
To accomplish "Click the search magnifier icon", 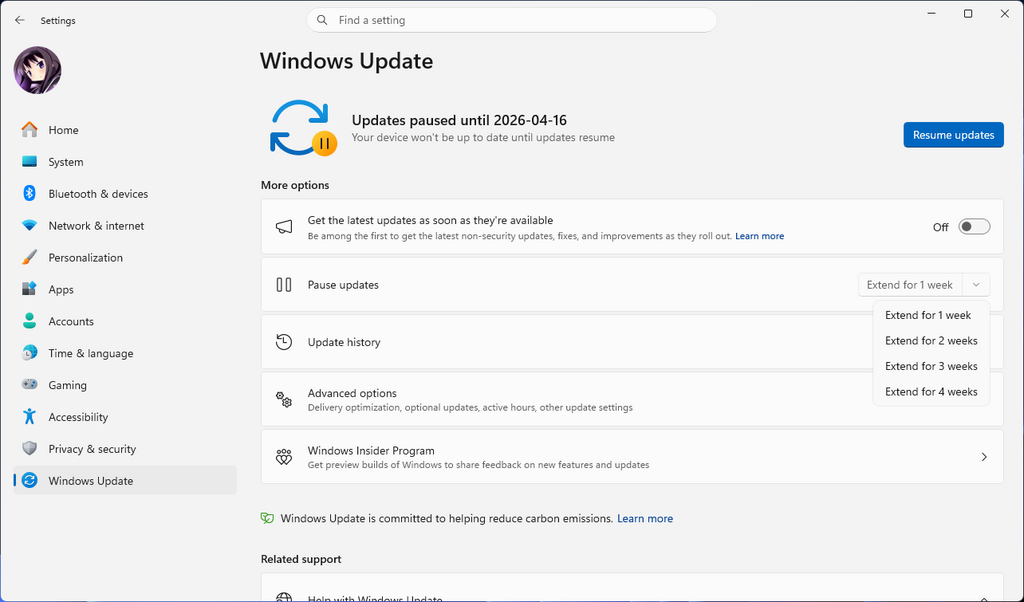I will (x=322, y=20).
